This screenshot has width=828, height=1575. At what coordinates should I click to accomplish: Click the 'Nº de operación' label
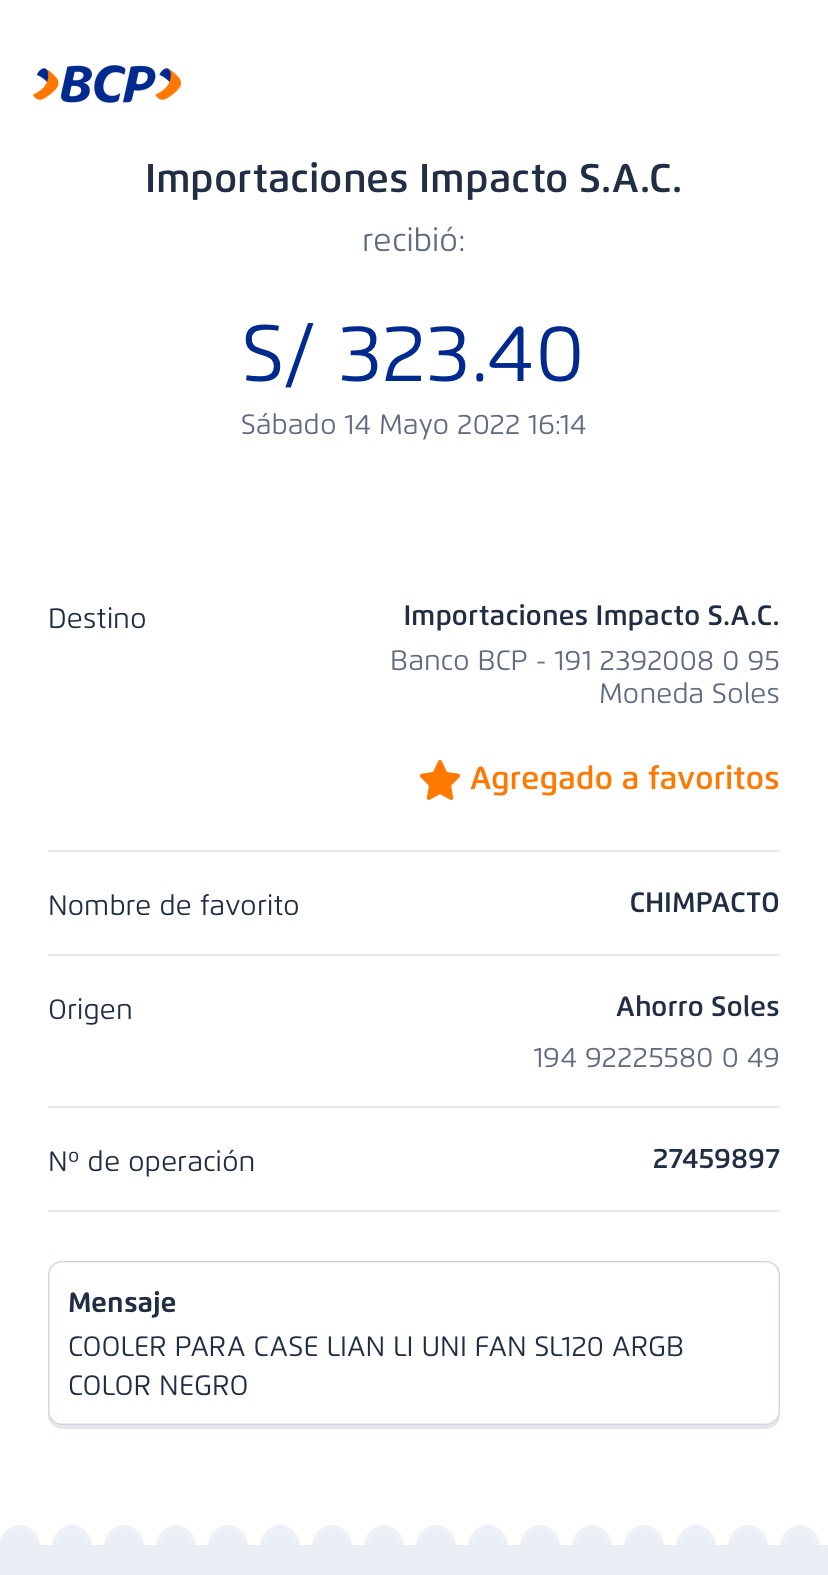point(151,1162)
